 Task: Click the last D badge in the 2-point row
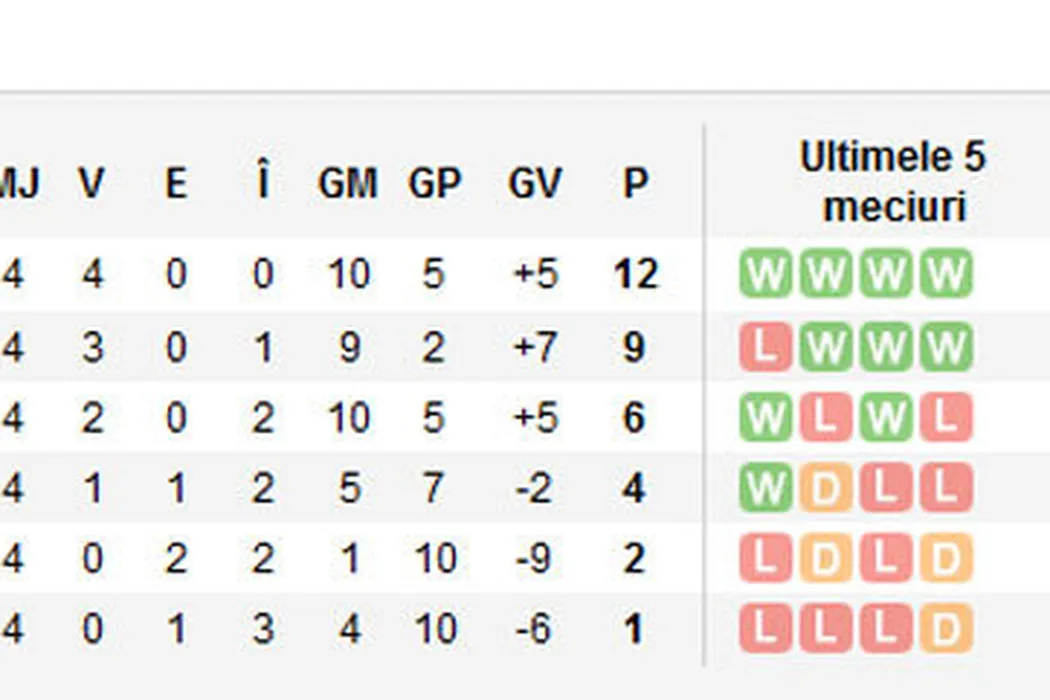pos(945,559)
